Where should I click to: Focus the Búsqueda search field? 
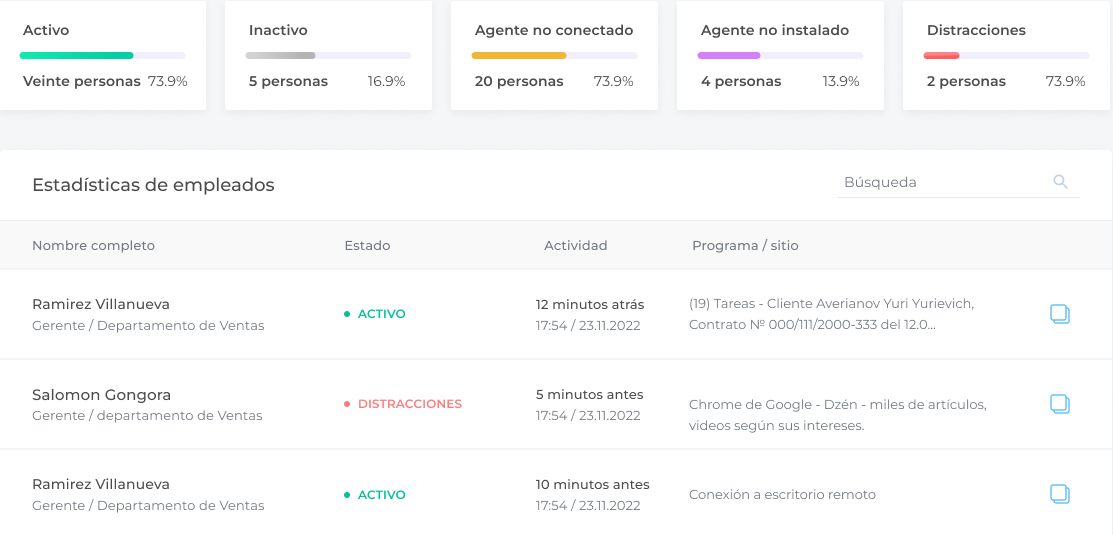[958, 182]
